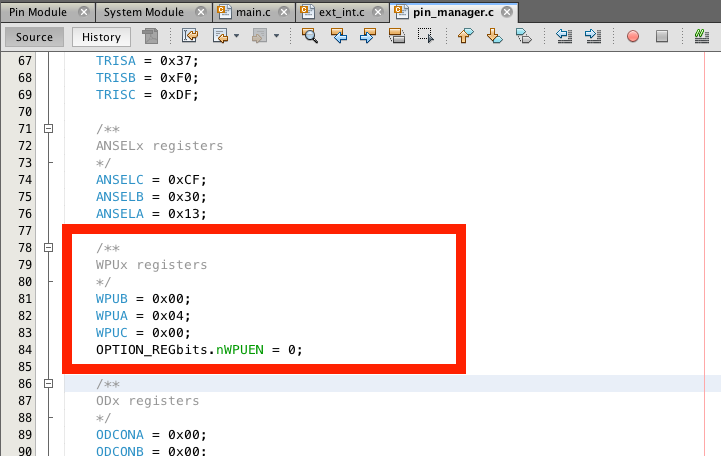Screen dimensions: 721x456
Task: Click the value 0xF0 on line 68
Action: pos(176,78)
